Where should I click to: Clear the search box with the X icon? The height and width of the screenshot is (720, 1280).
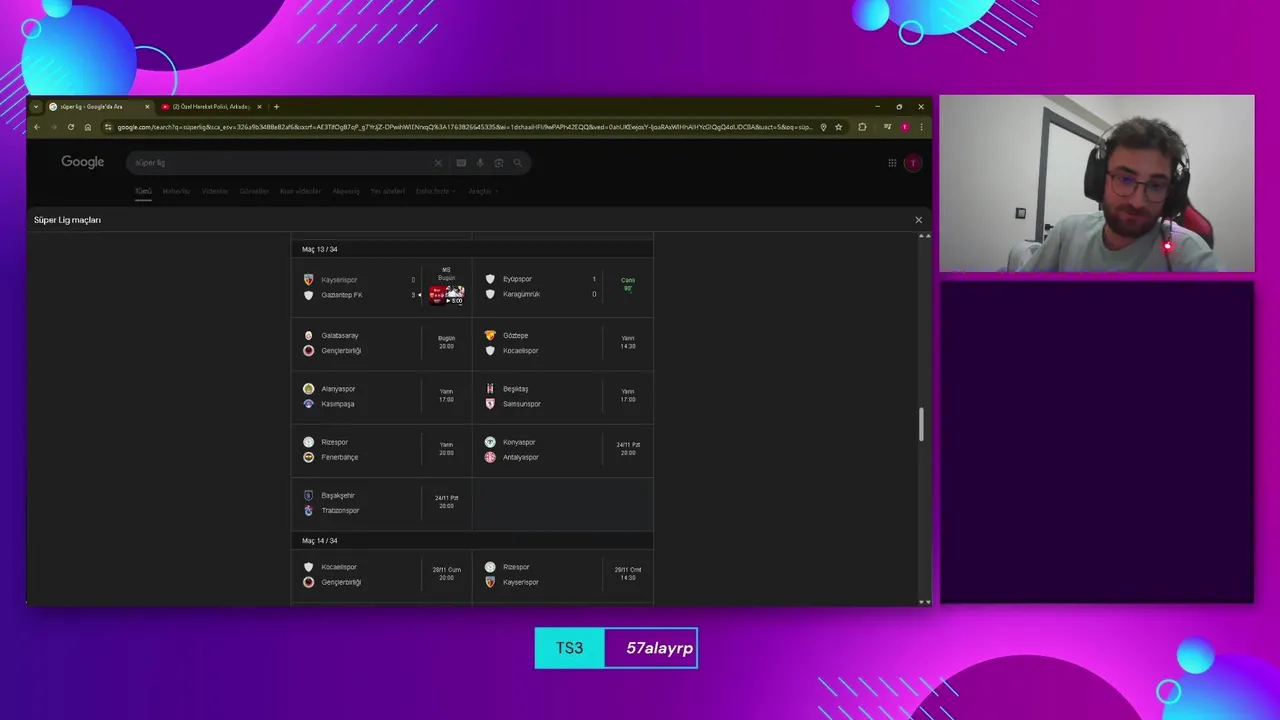(437, 163)
